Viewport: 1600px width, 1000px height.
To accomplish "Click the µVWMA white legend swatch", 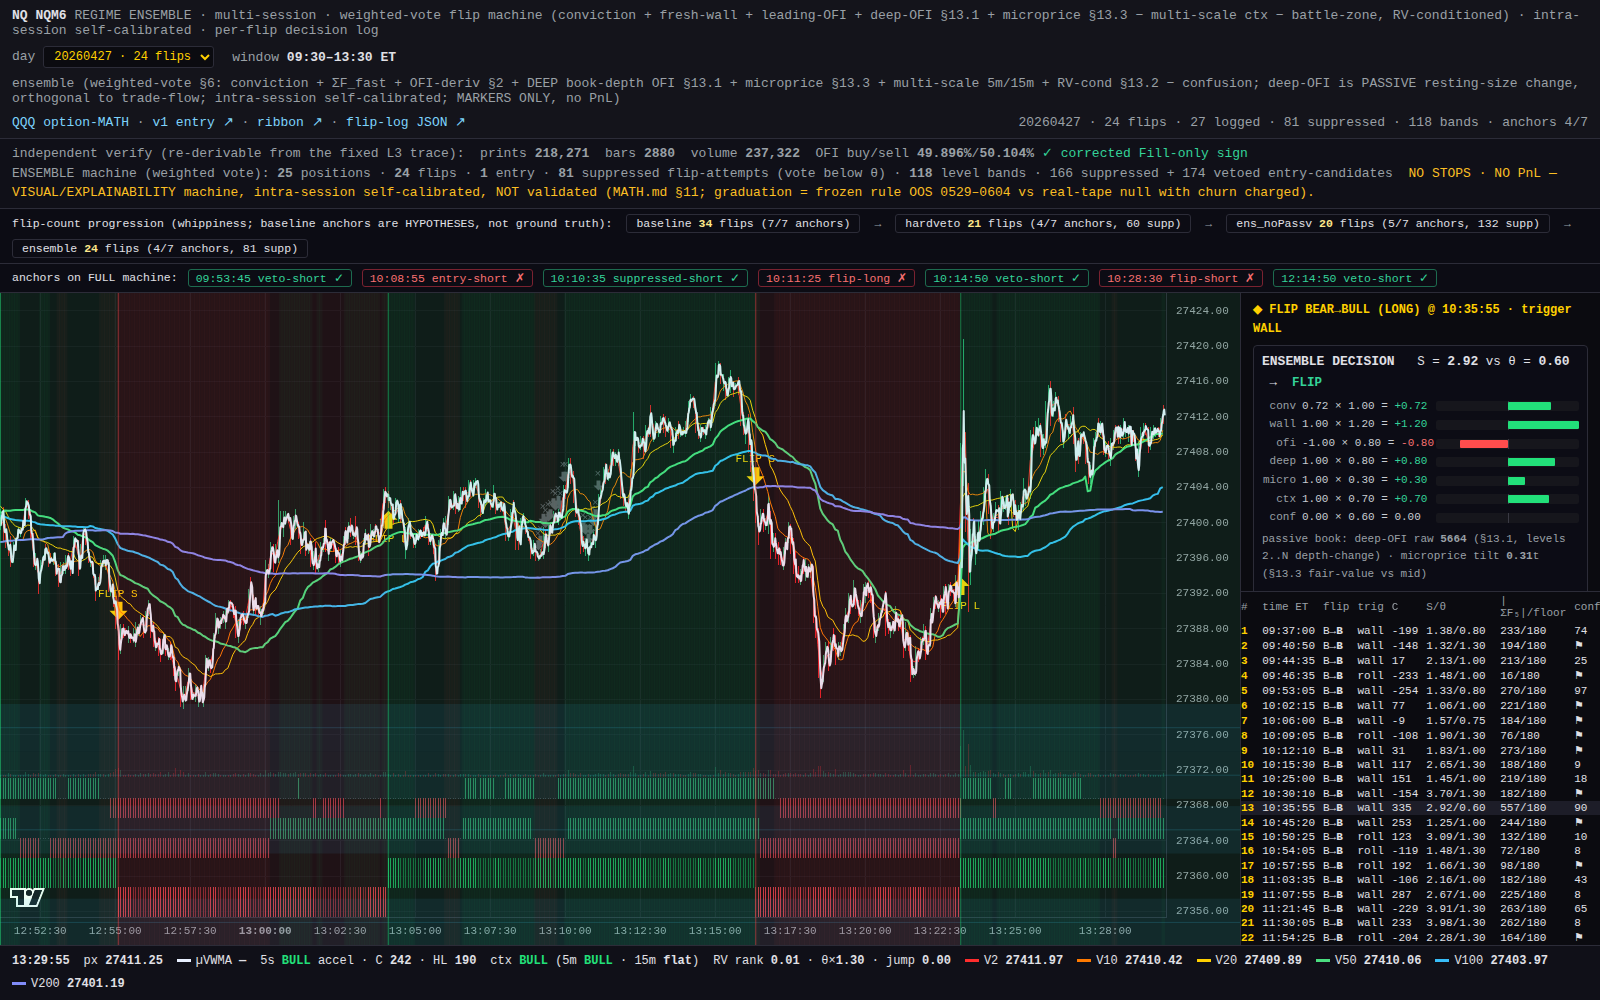I will pos(183,960).
